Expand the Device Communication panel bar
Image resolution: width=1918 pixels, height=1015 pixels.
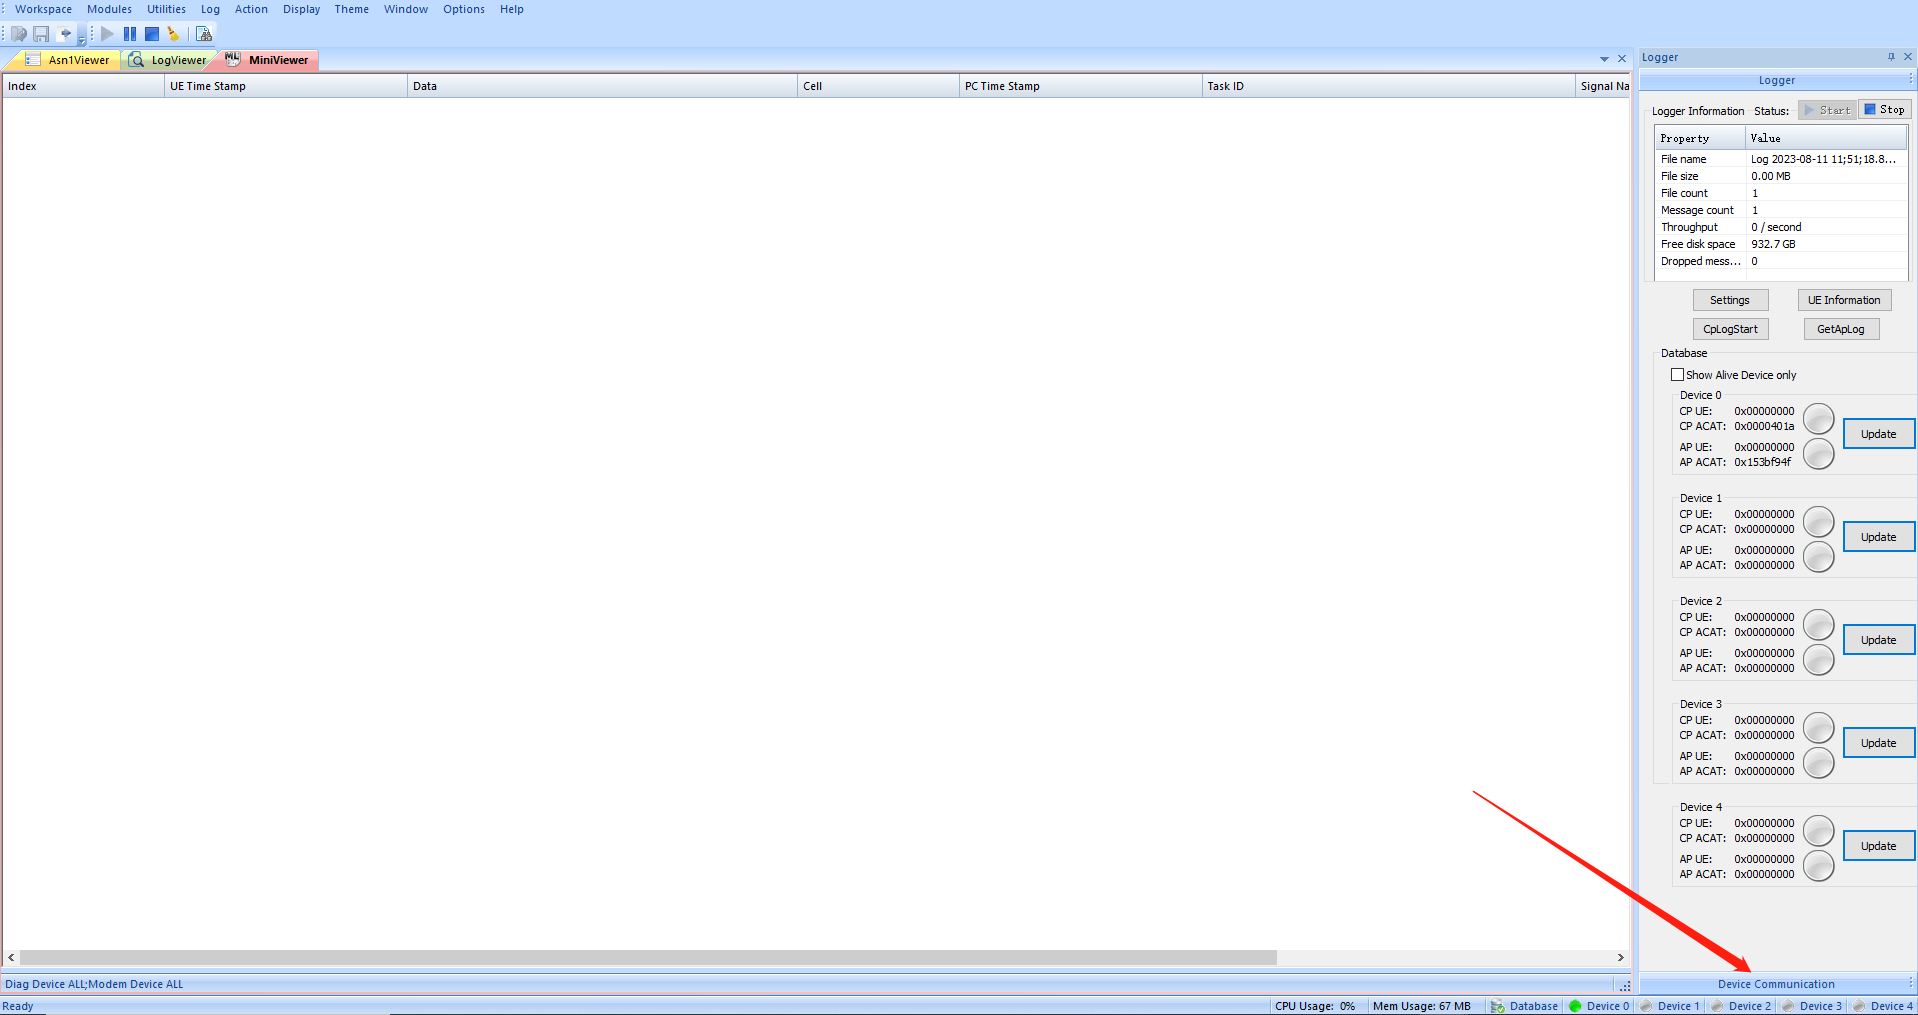pos(1776,984)
